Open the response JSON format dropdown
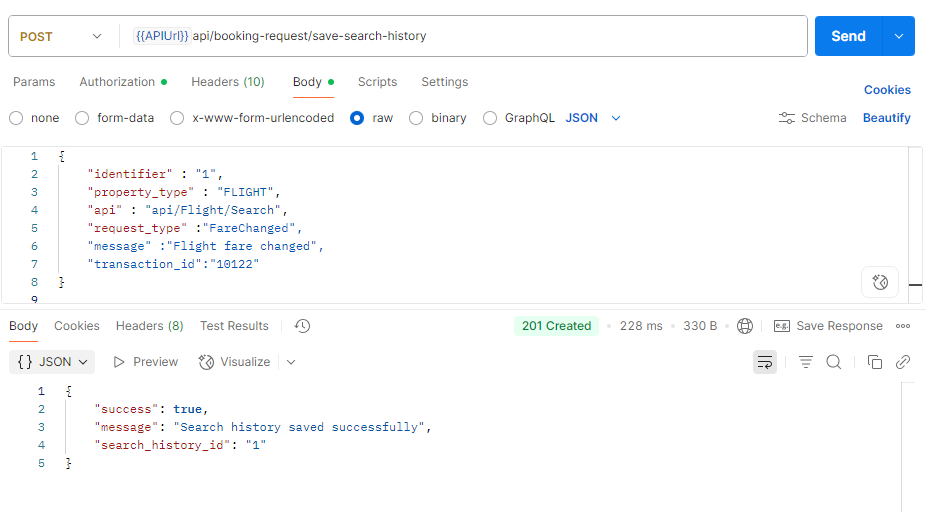This screenshot has height=512, width=926. (x=53, y=362)
